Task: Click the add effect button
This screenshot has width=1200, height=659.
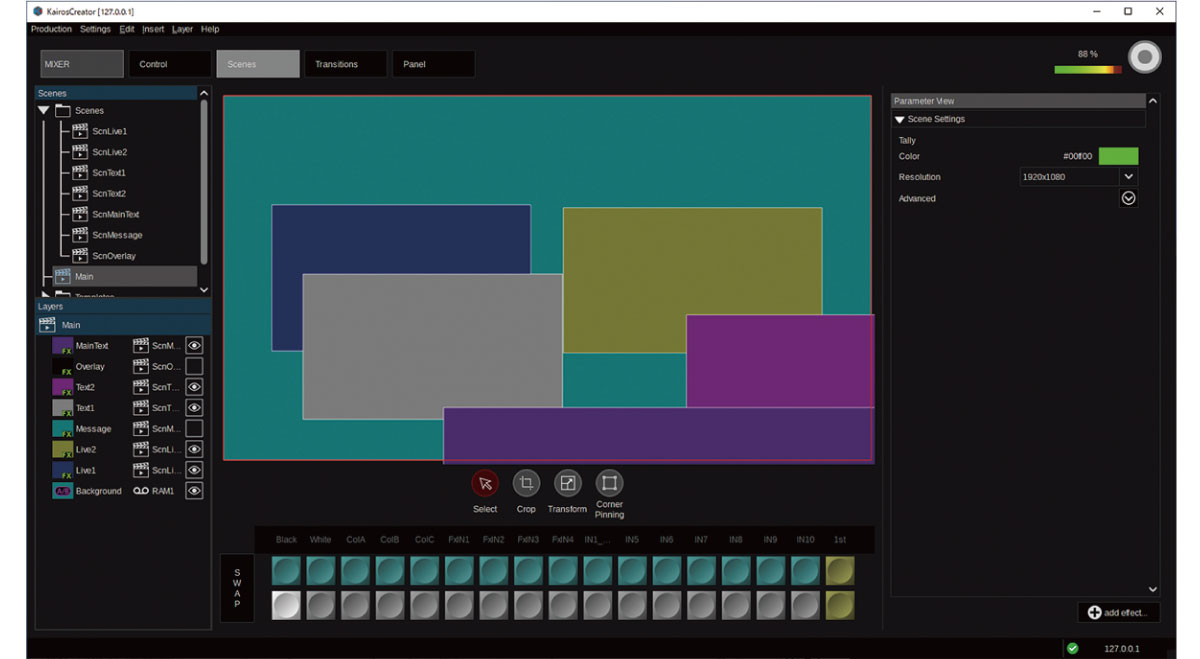Action: (1118, 612)
